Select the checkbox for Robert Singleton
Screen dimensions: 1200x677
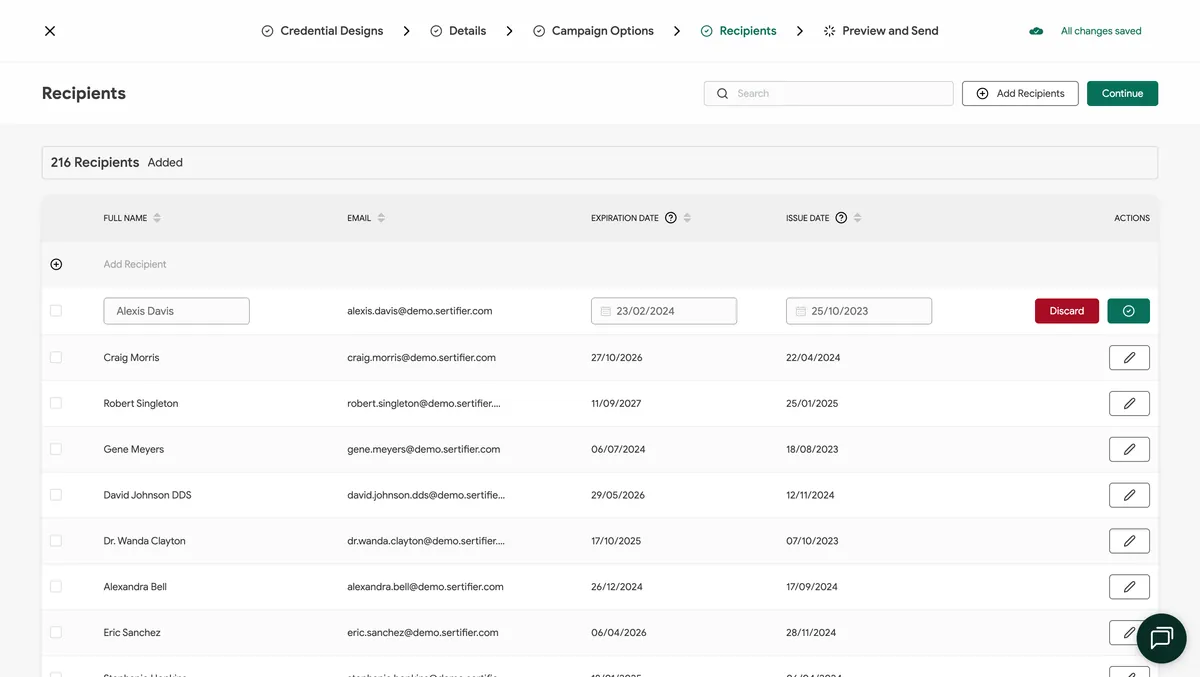[x=56, y=402]
